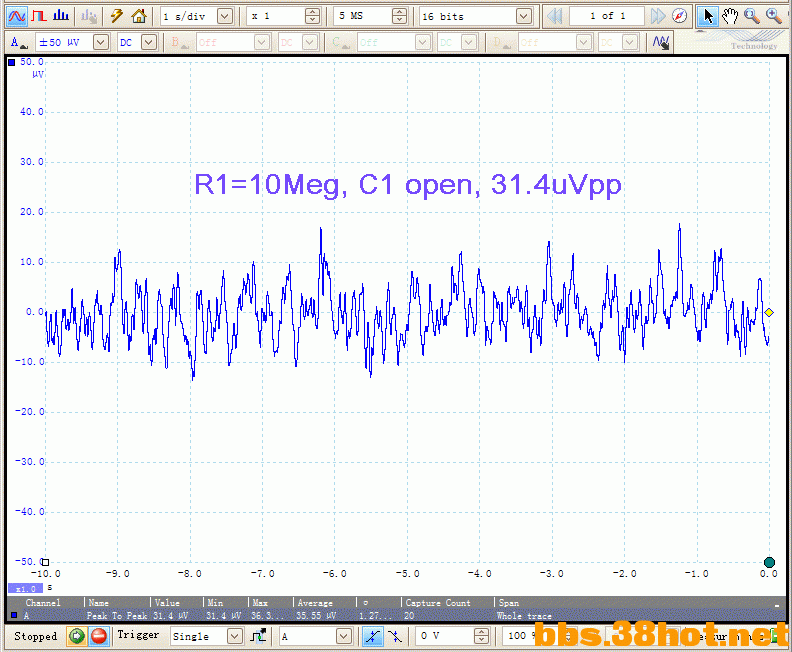Select the Peak To Peak measurement row
The width and height of the screenshot is (792, 652).
tap(393, 616)
